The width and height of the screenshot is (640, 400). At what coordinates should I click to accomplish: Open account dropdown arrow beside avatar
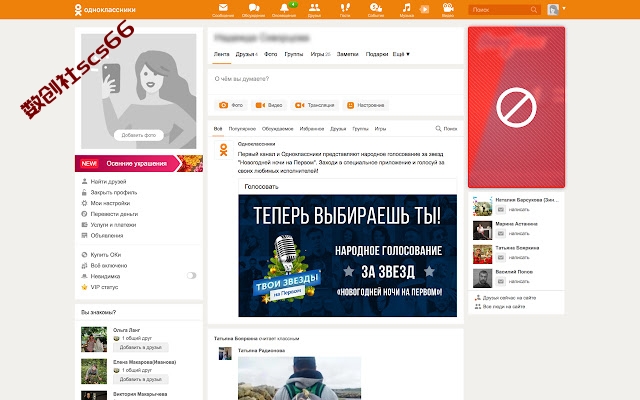564,8
